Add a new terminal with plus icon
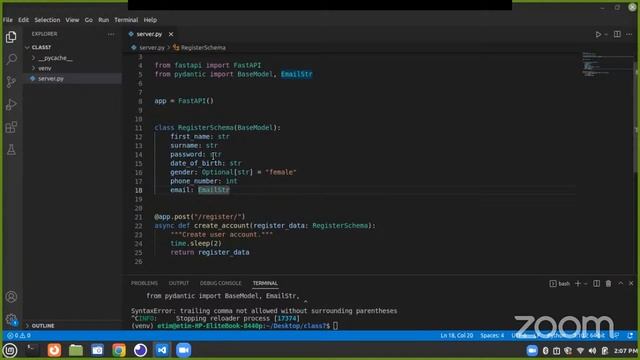The height and width of the screenshot is (360, 640). tap(578, 283)
